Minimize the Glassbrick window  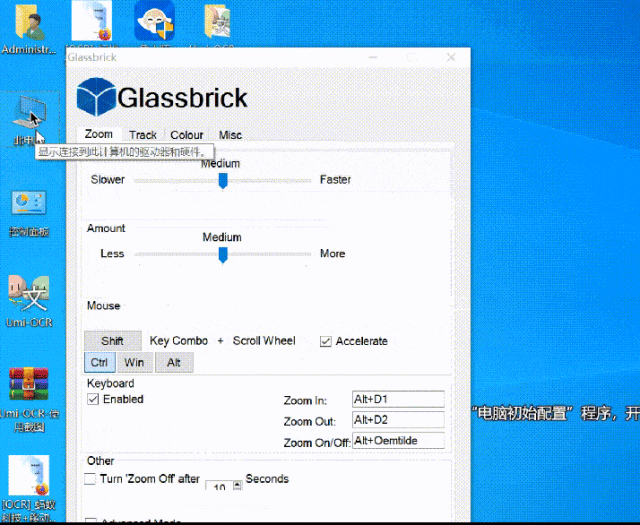tap(373, 57)
